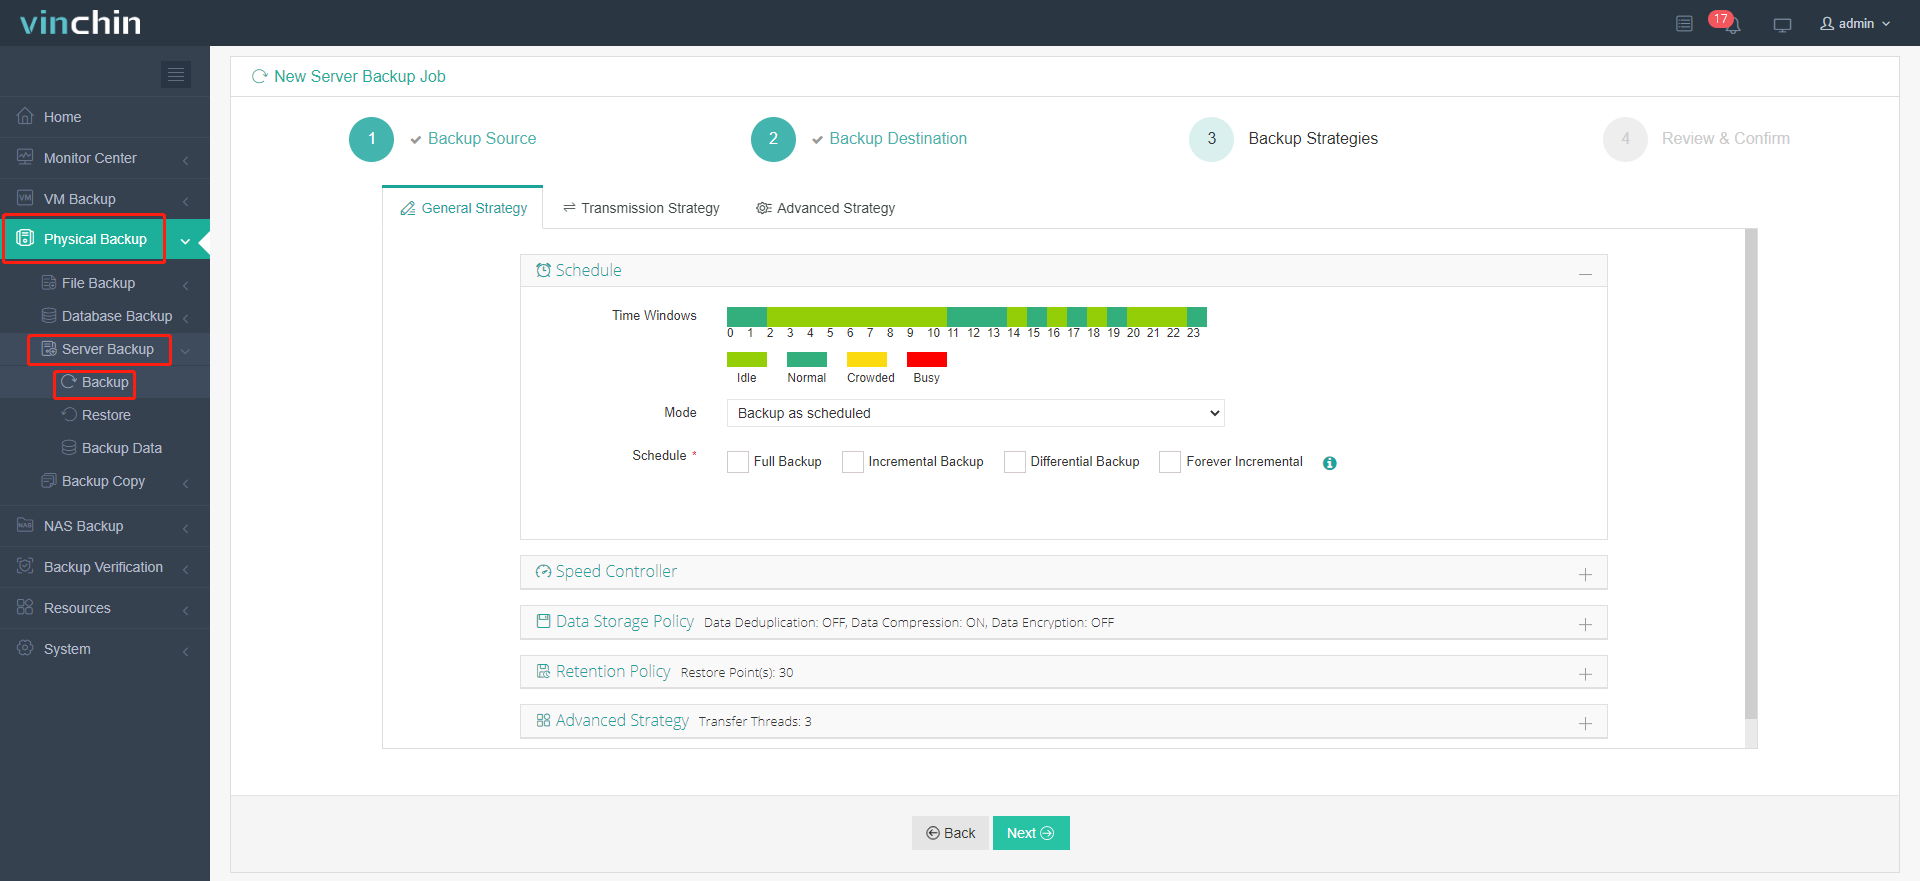The height and width of the screenshot is (881, 1920).
Task: Click the Monitor Center icon
Action: [25, 157]
